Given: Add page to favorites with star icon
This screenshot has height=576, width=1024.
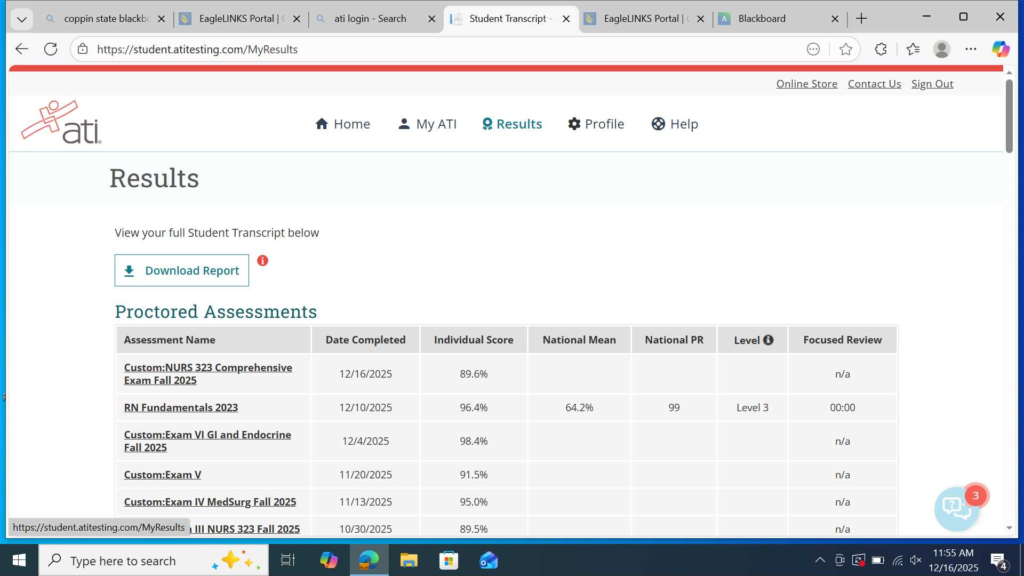Looking at the screenshot, I should pyautogui.click(x=846, y=49).
